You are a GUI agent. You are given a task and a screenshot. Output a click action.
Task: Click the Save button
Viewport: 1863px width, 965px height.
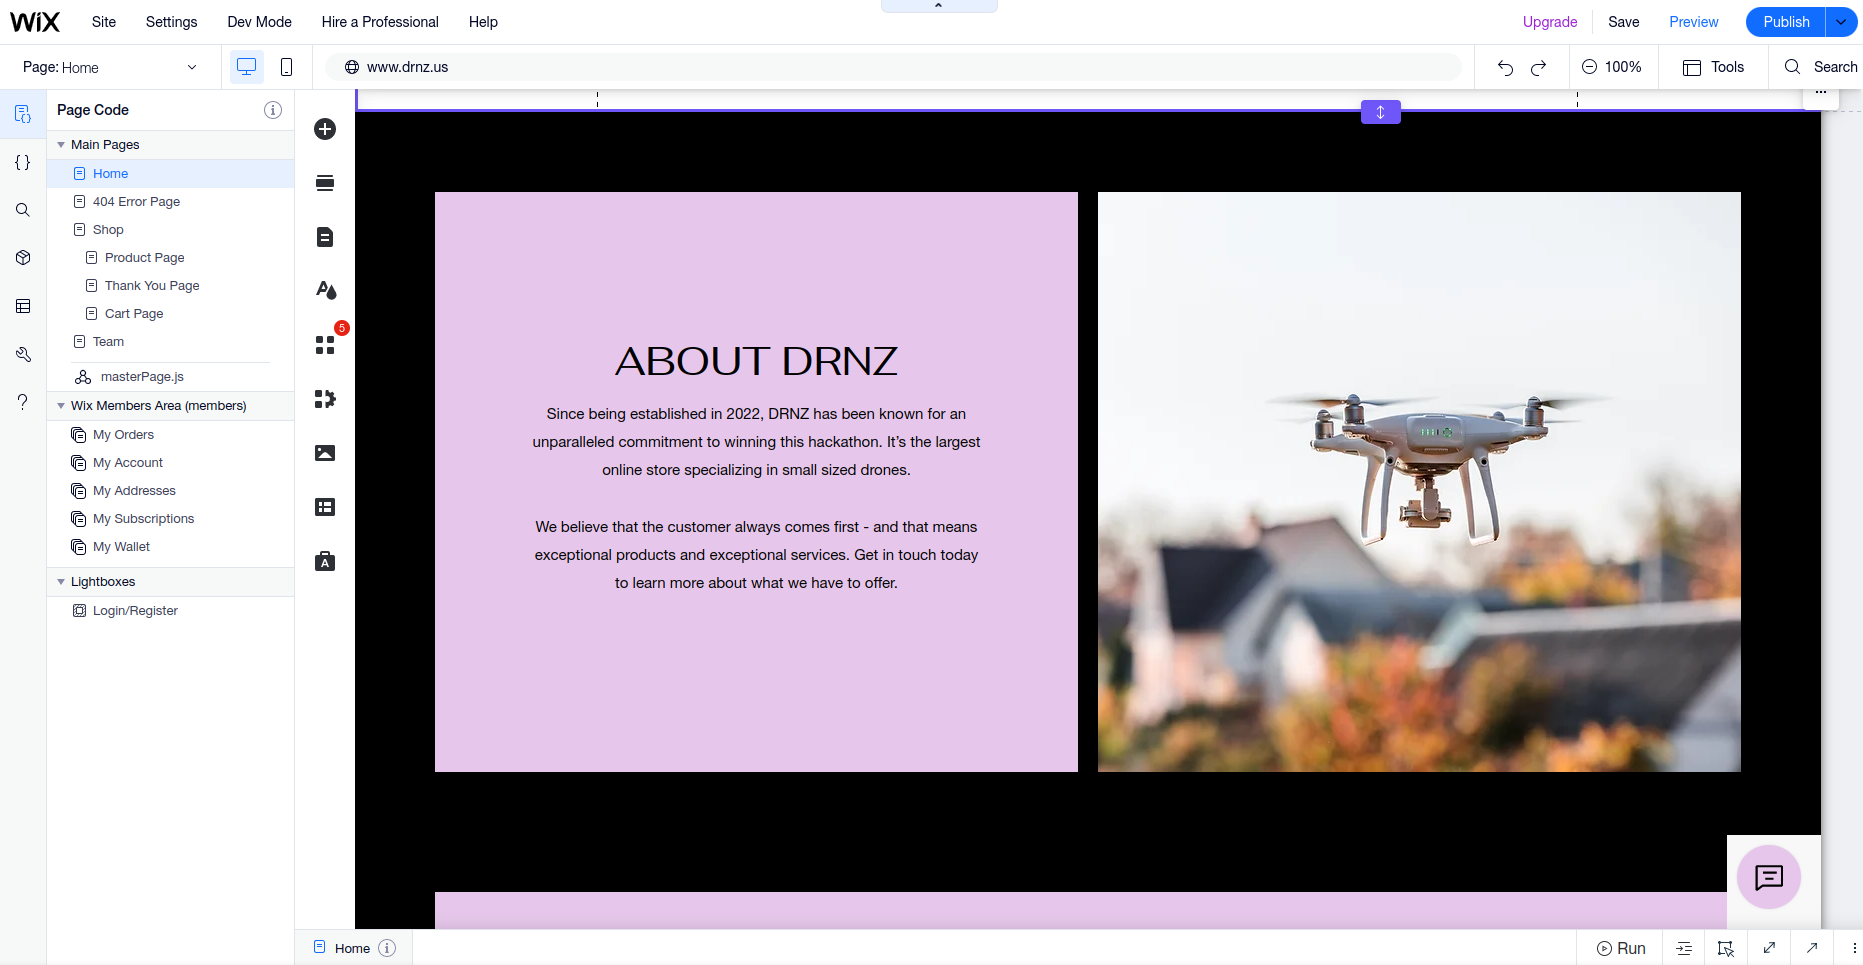click(x=1624, y=22)
